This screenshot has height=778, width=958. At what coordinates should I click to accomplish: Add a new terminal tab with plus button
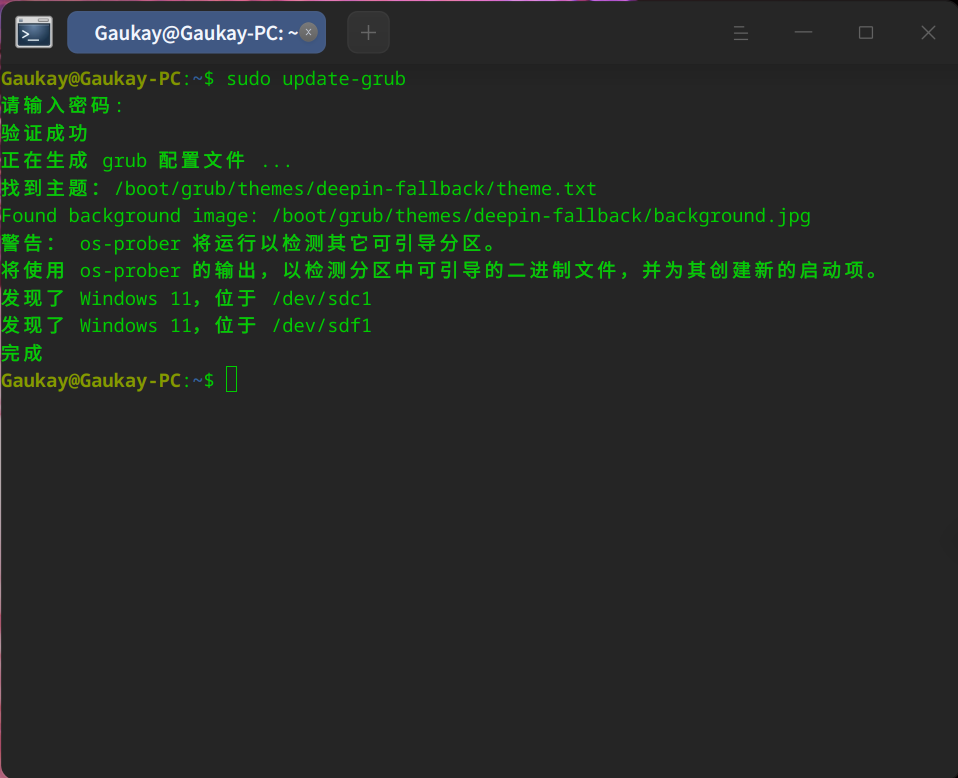(x=368, y=32)
